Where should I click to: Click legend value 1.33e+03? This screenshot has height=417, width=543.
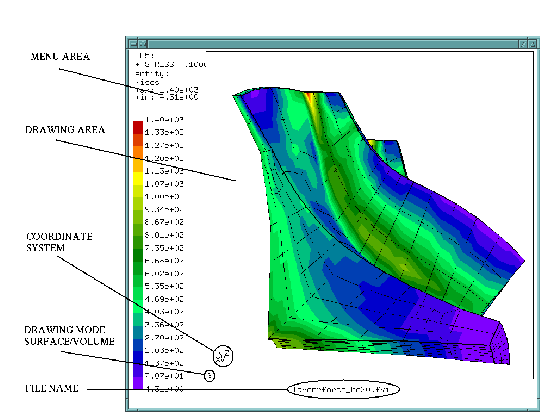(x=164, y=132)
